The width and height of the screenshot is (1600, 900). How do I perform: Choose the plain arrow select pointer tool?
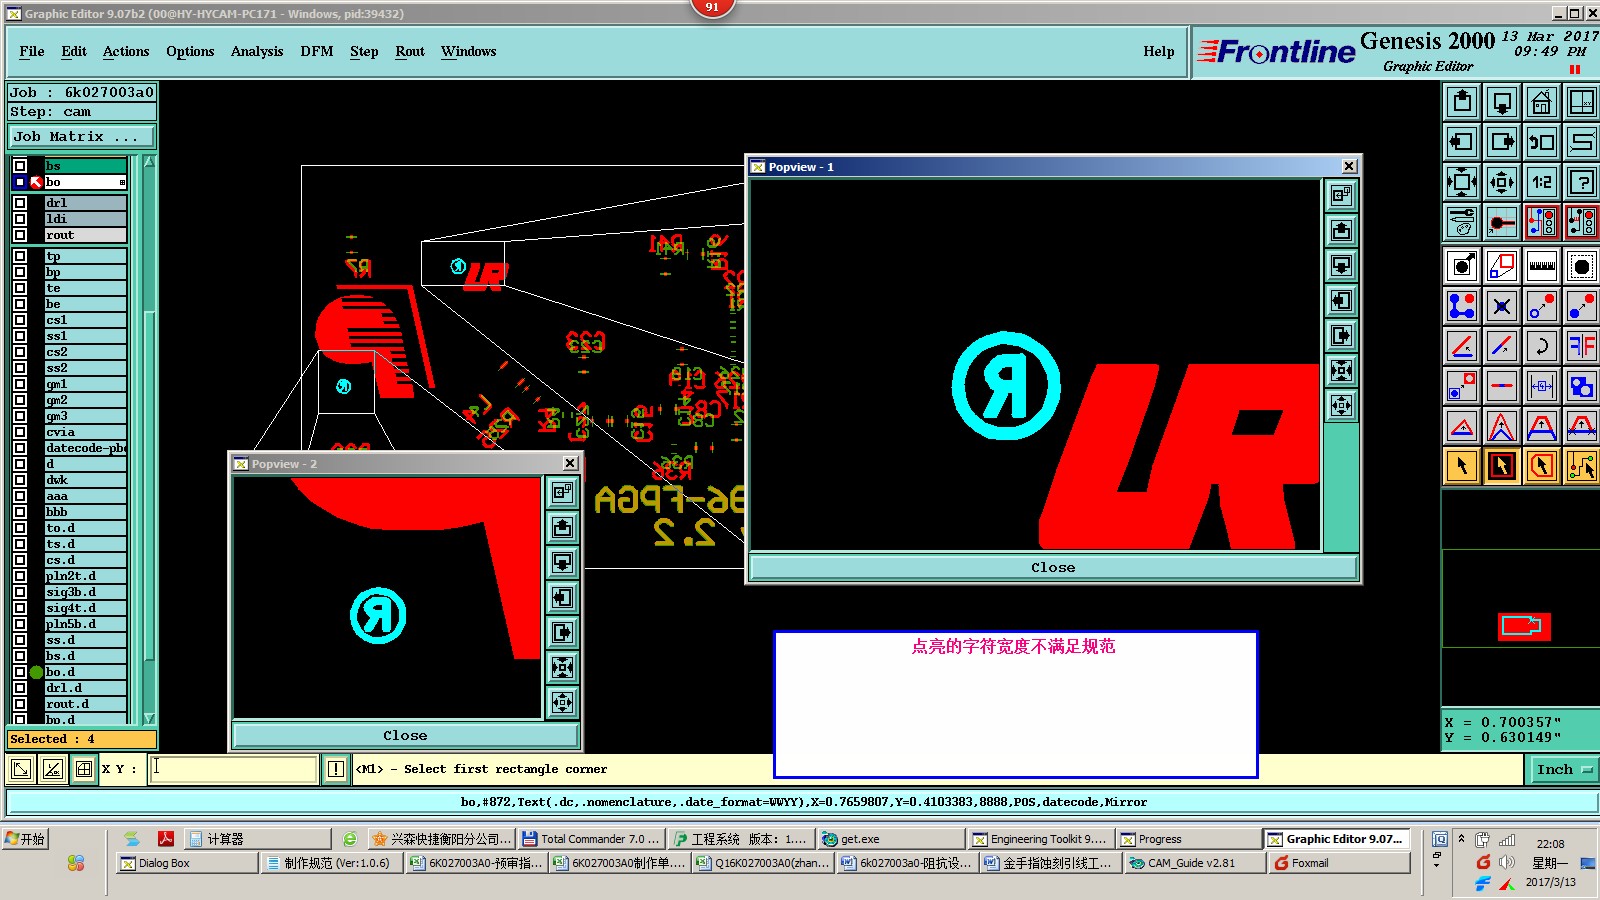pos(1462,466)
